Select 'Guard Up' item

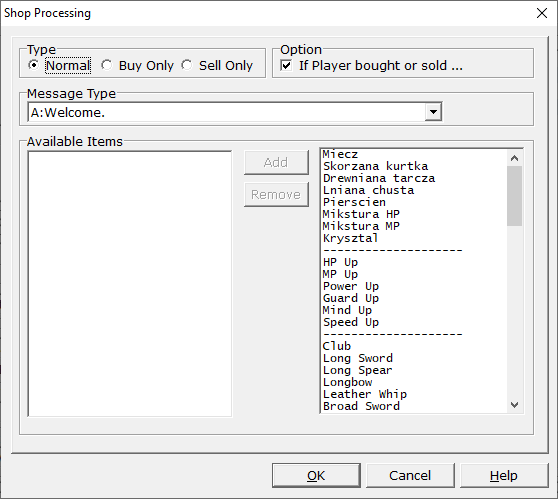click(x=414, y=298)
